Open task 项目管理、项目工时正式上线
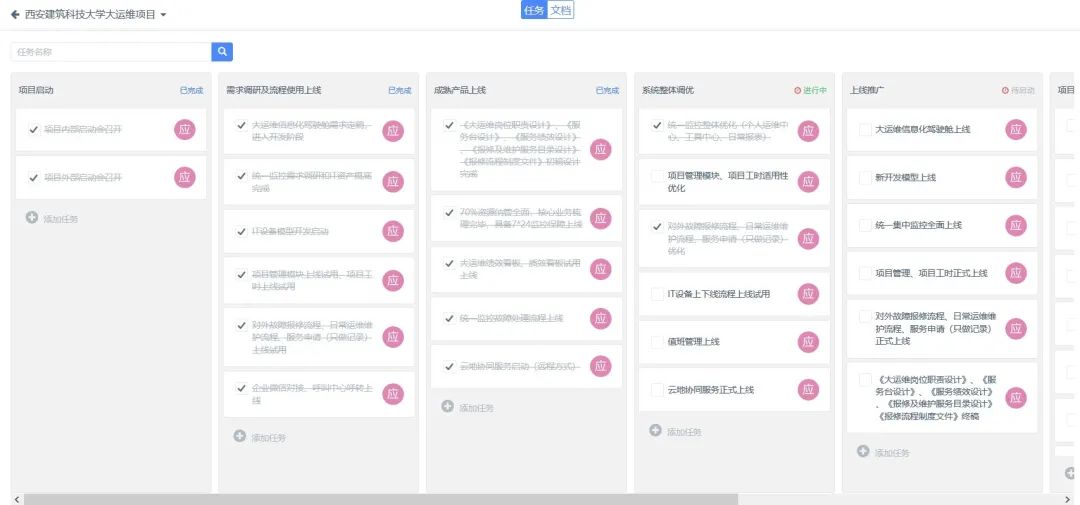 coord(931,274)
